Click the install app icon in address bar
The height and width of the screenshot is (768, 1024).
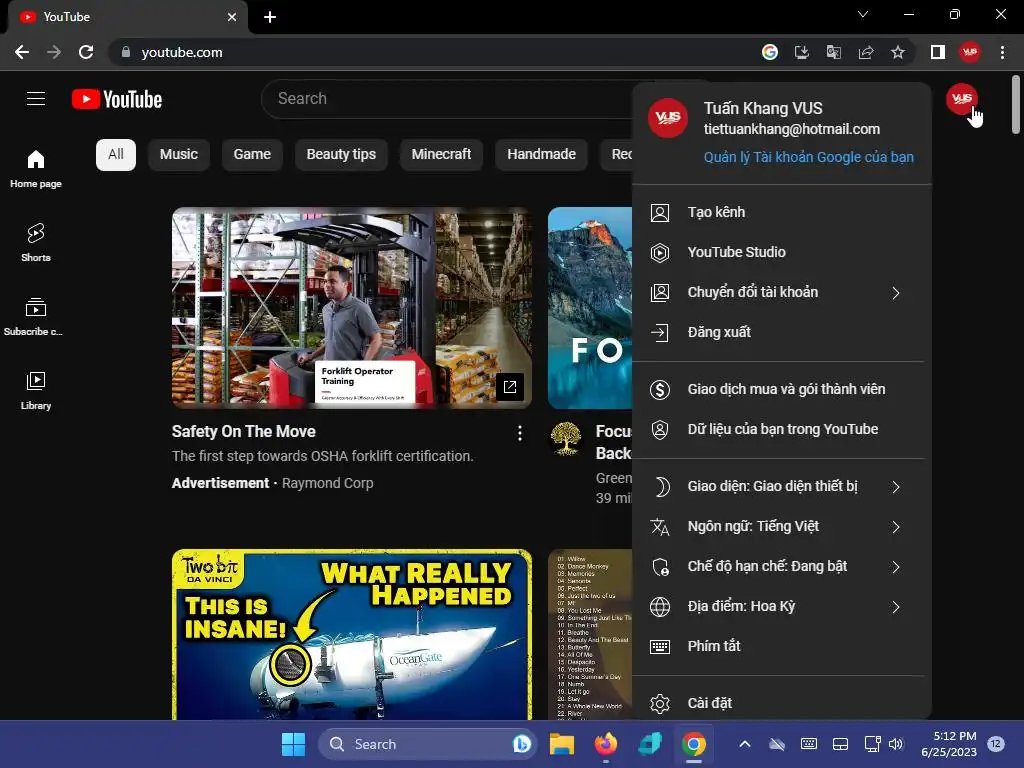tap(802, 52)
